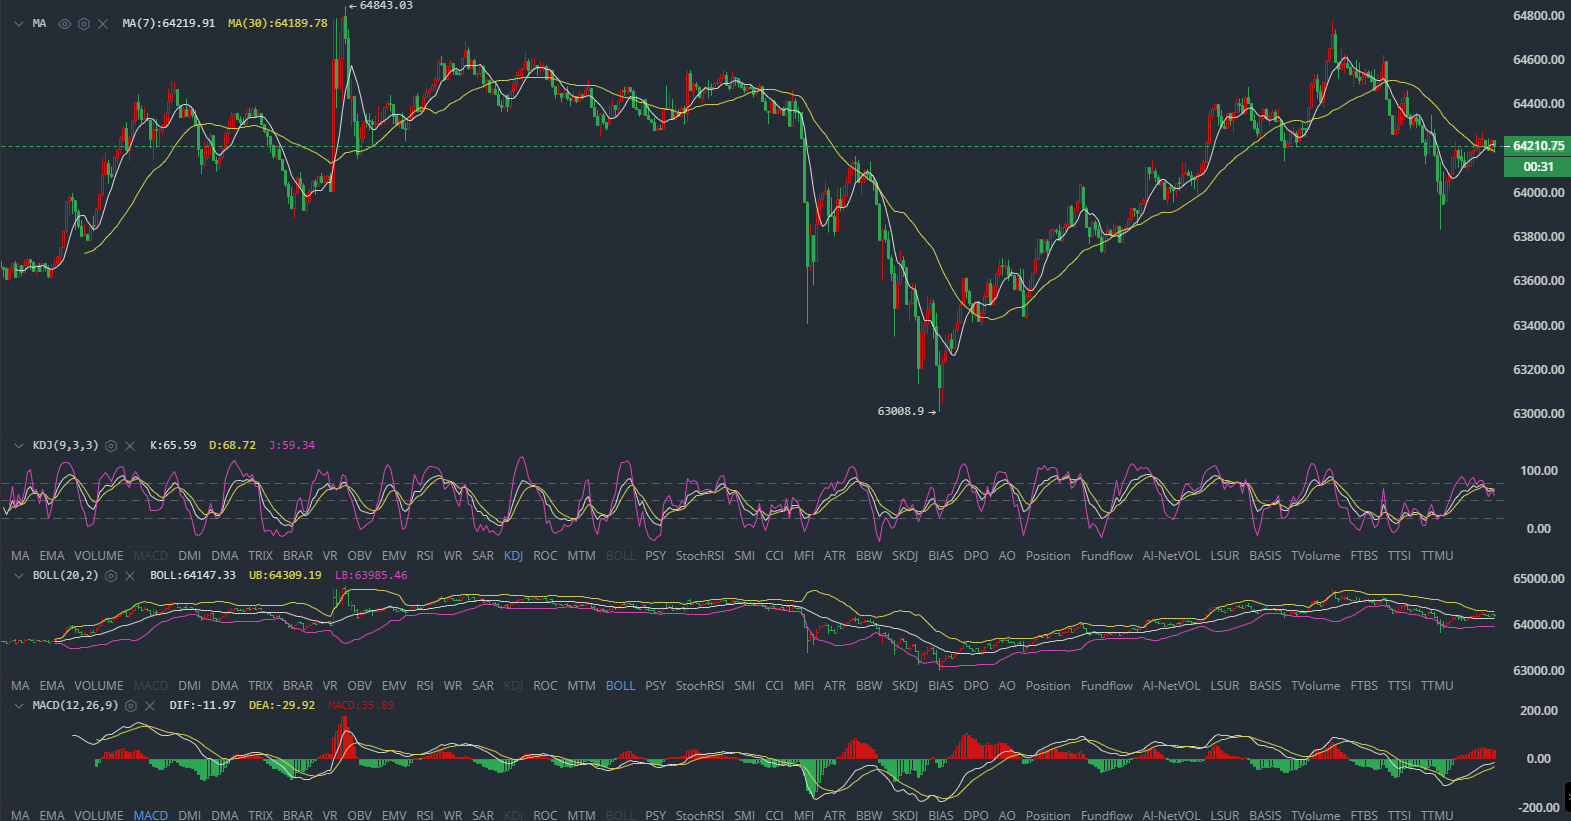Choose AI-NetVOL in the row below the KDJ chart
The image size is (1571, 821).
point(1171,556)
